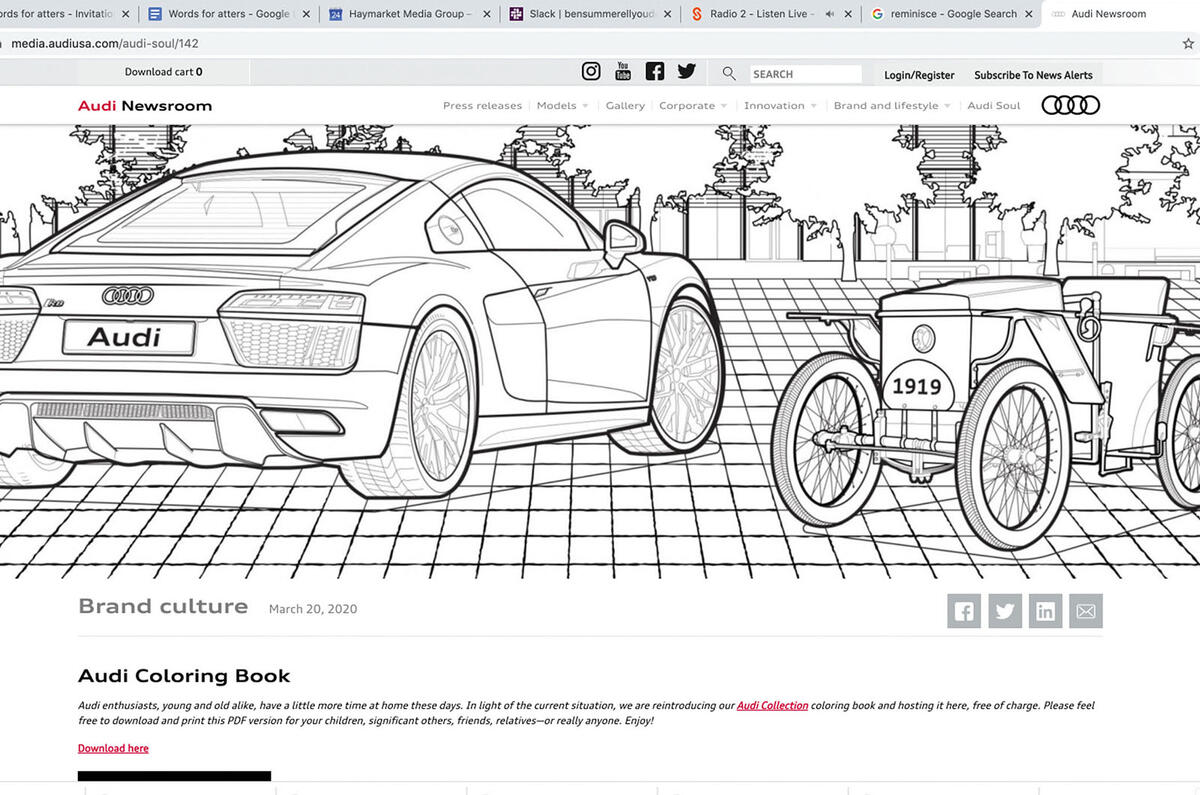Viewport: 1200px width, 795px height.
Task: Click the Twitter bird icon in header
Action: coord(686,72)
